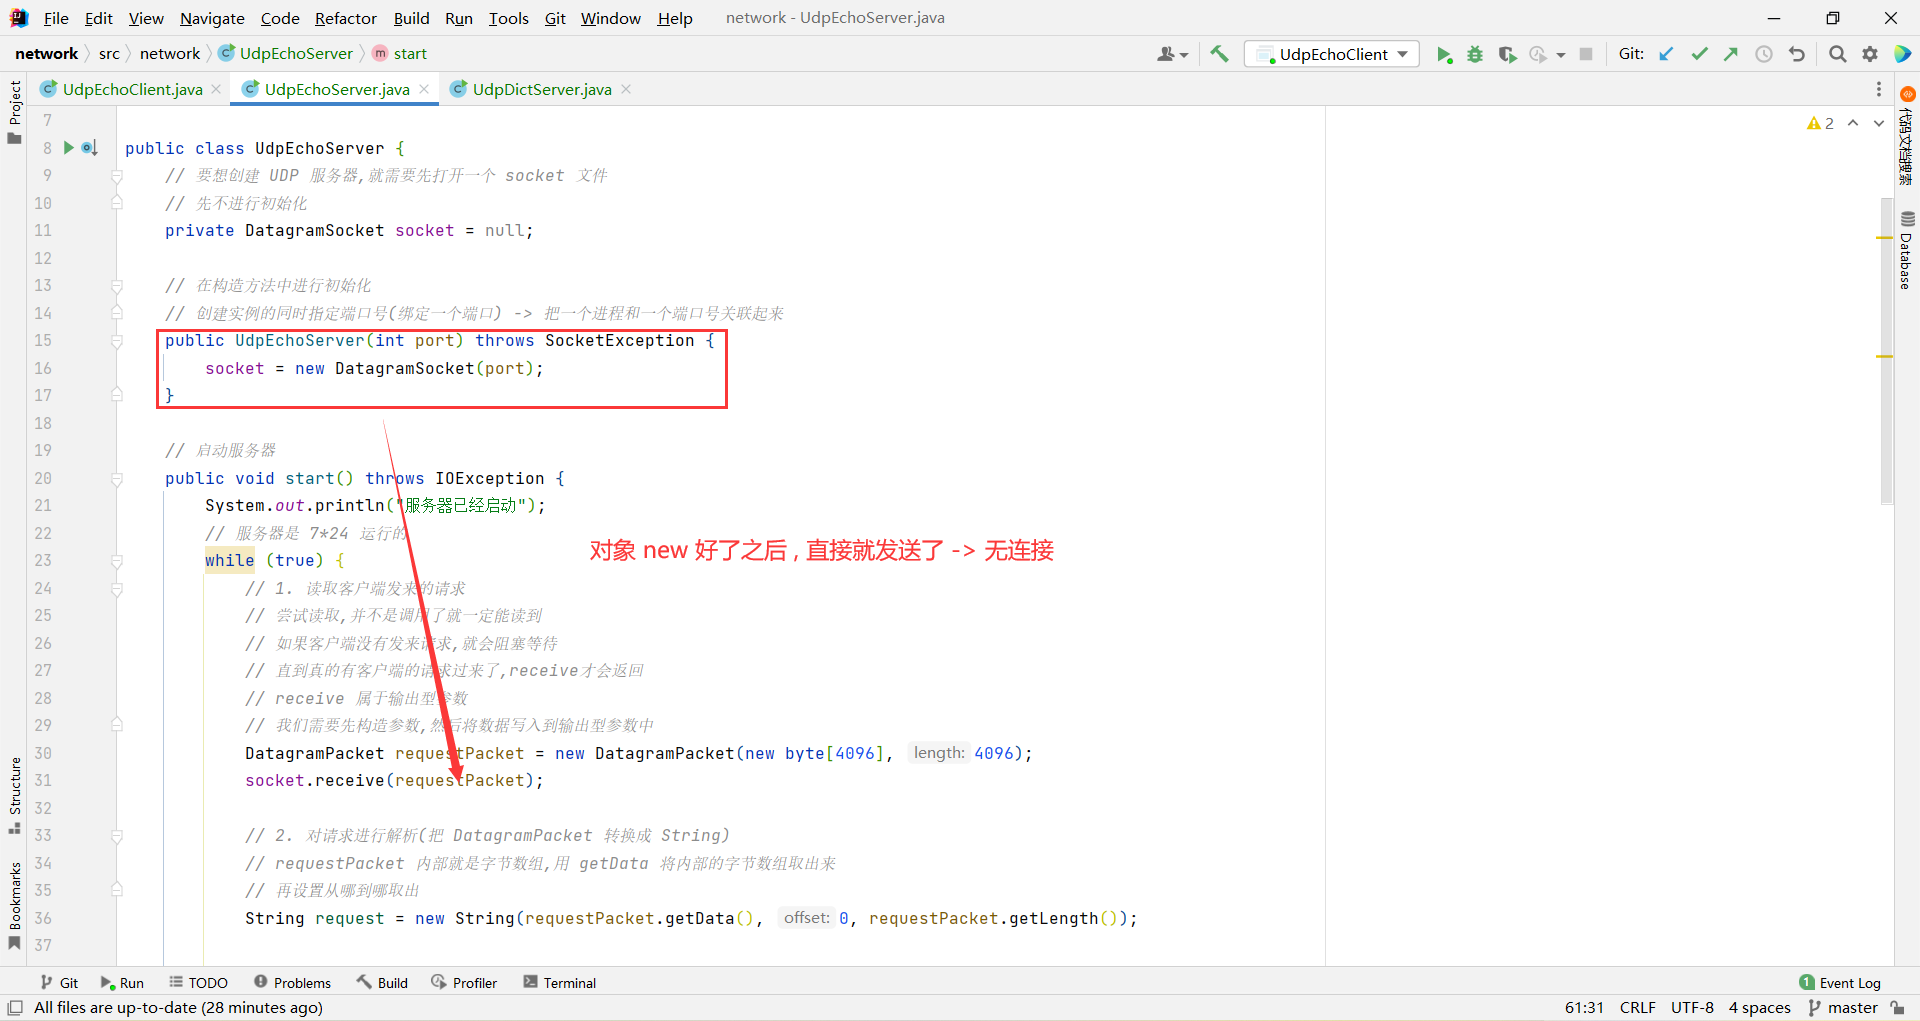
Task: Open the Project tool window
Action: point(14,111)
